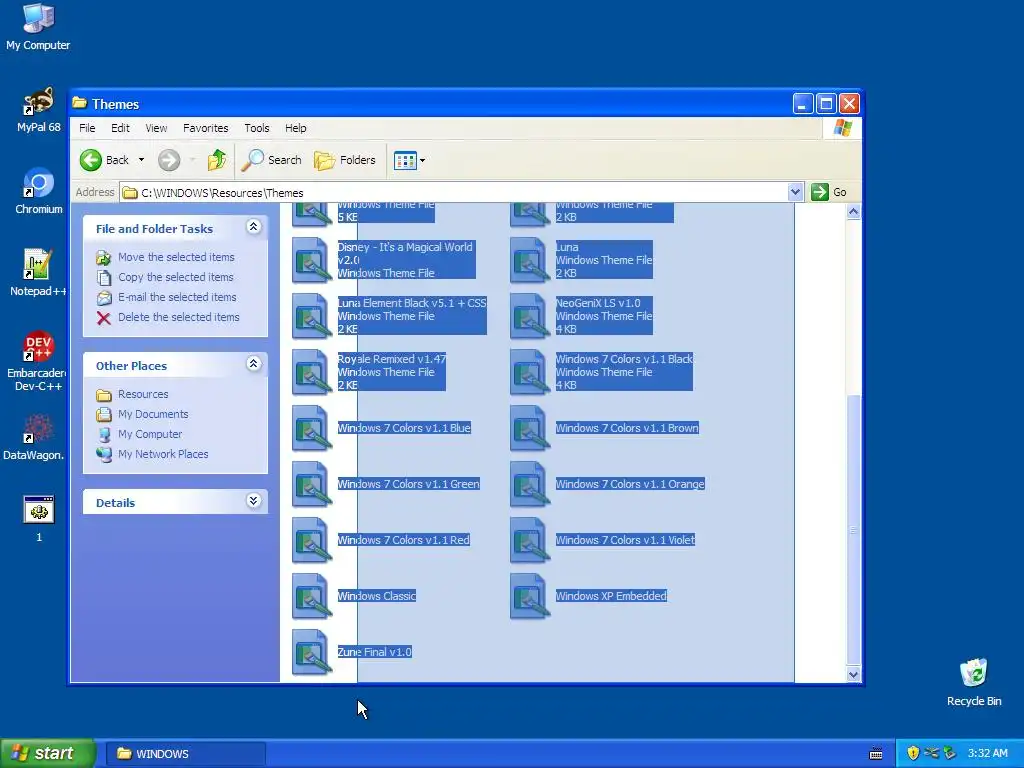Select the Luna theme file icon
This screenshot has width=1024, height=768.
(530, 260)
